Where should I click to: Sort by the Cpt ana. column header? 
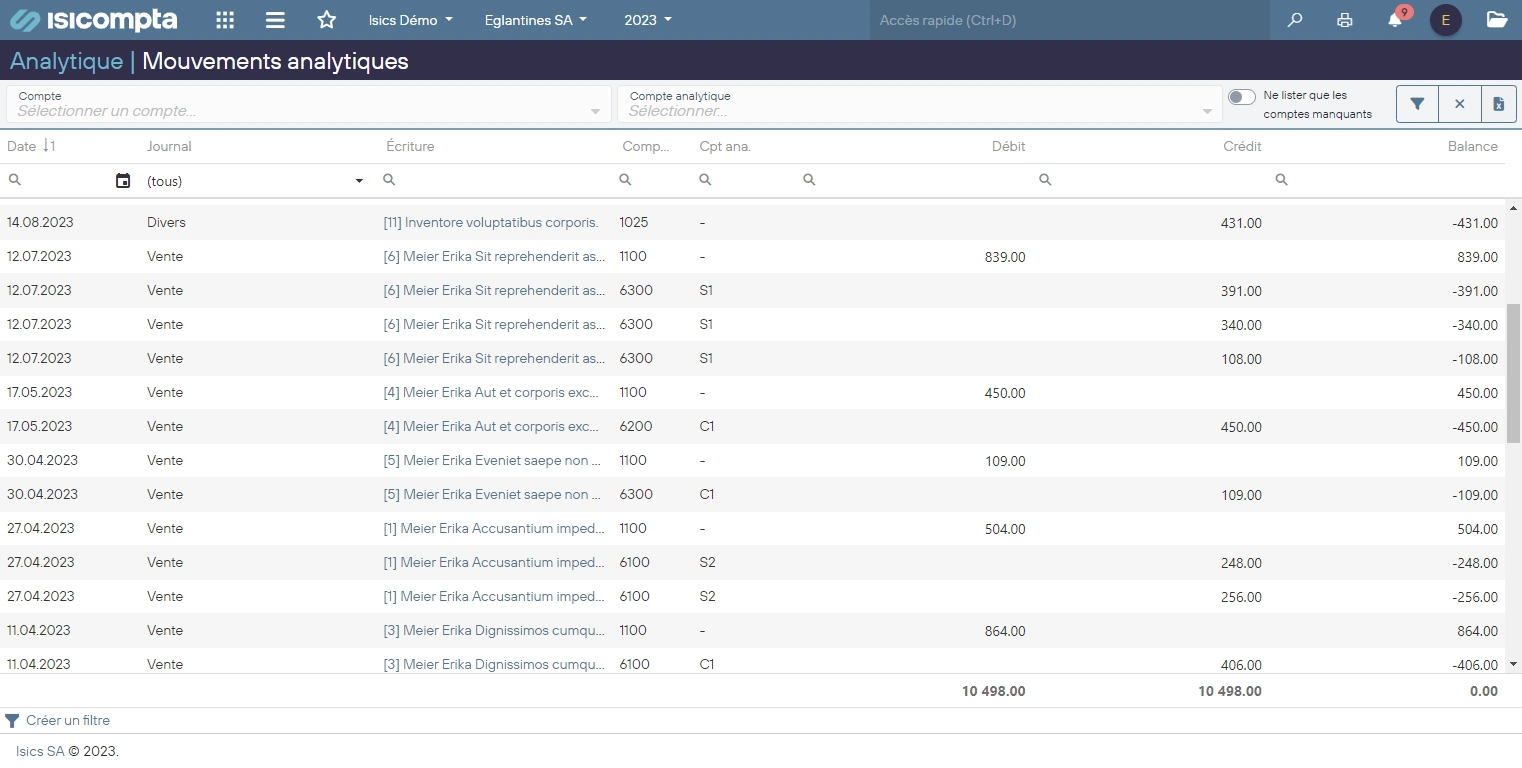[725, 147]
